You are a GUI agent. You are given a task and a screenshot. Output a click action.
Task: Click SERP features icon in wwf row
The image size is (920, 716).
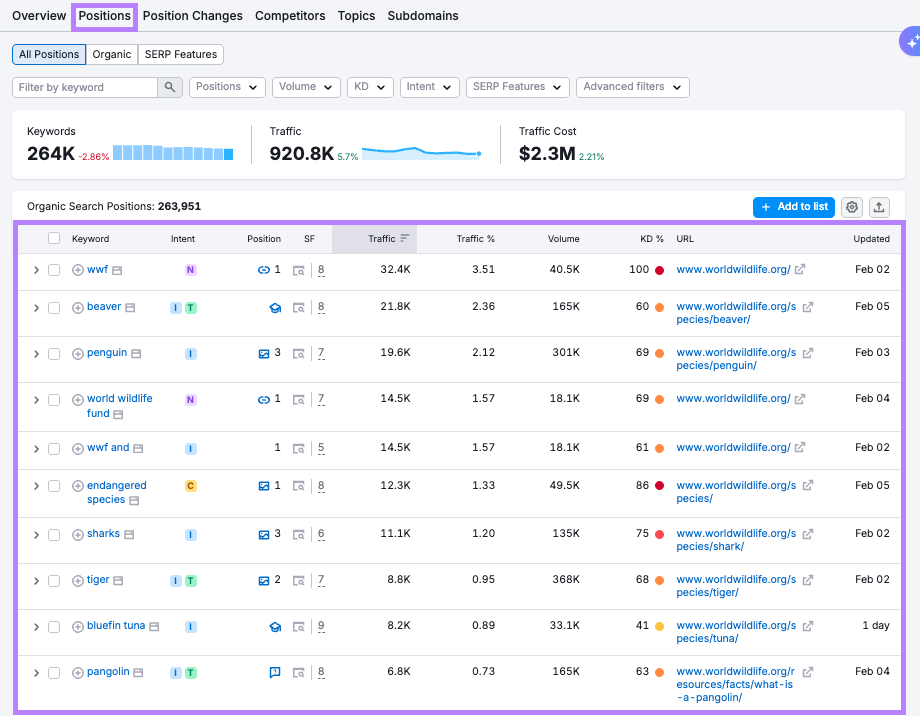click(299, 270)
